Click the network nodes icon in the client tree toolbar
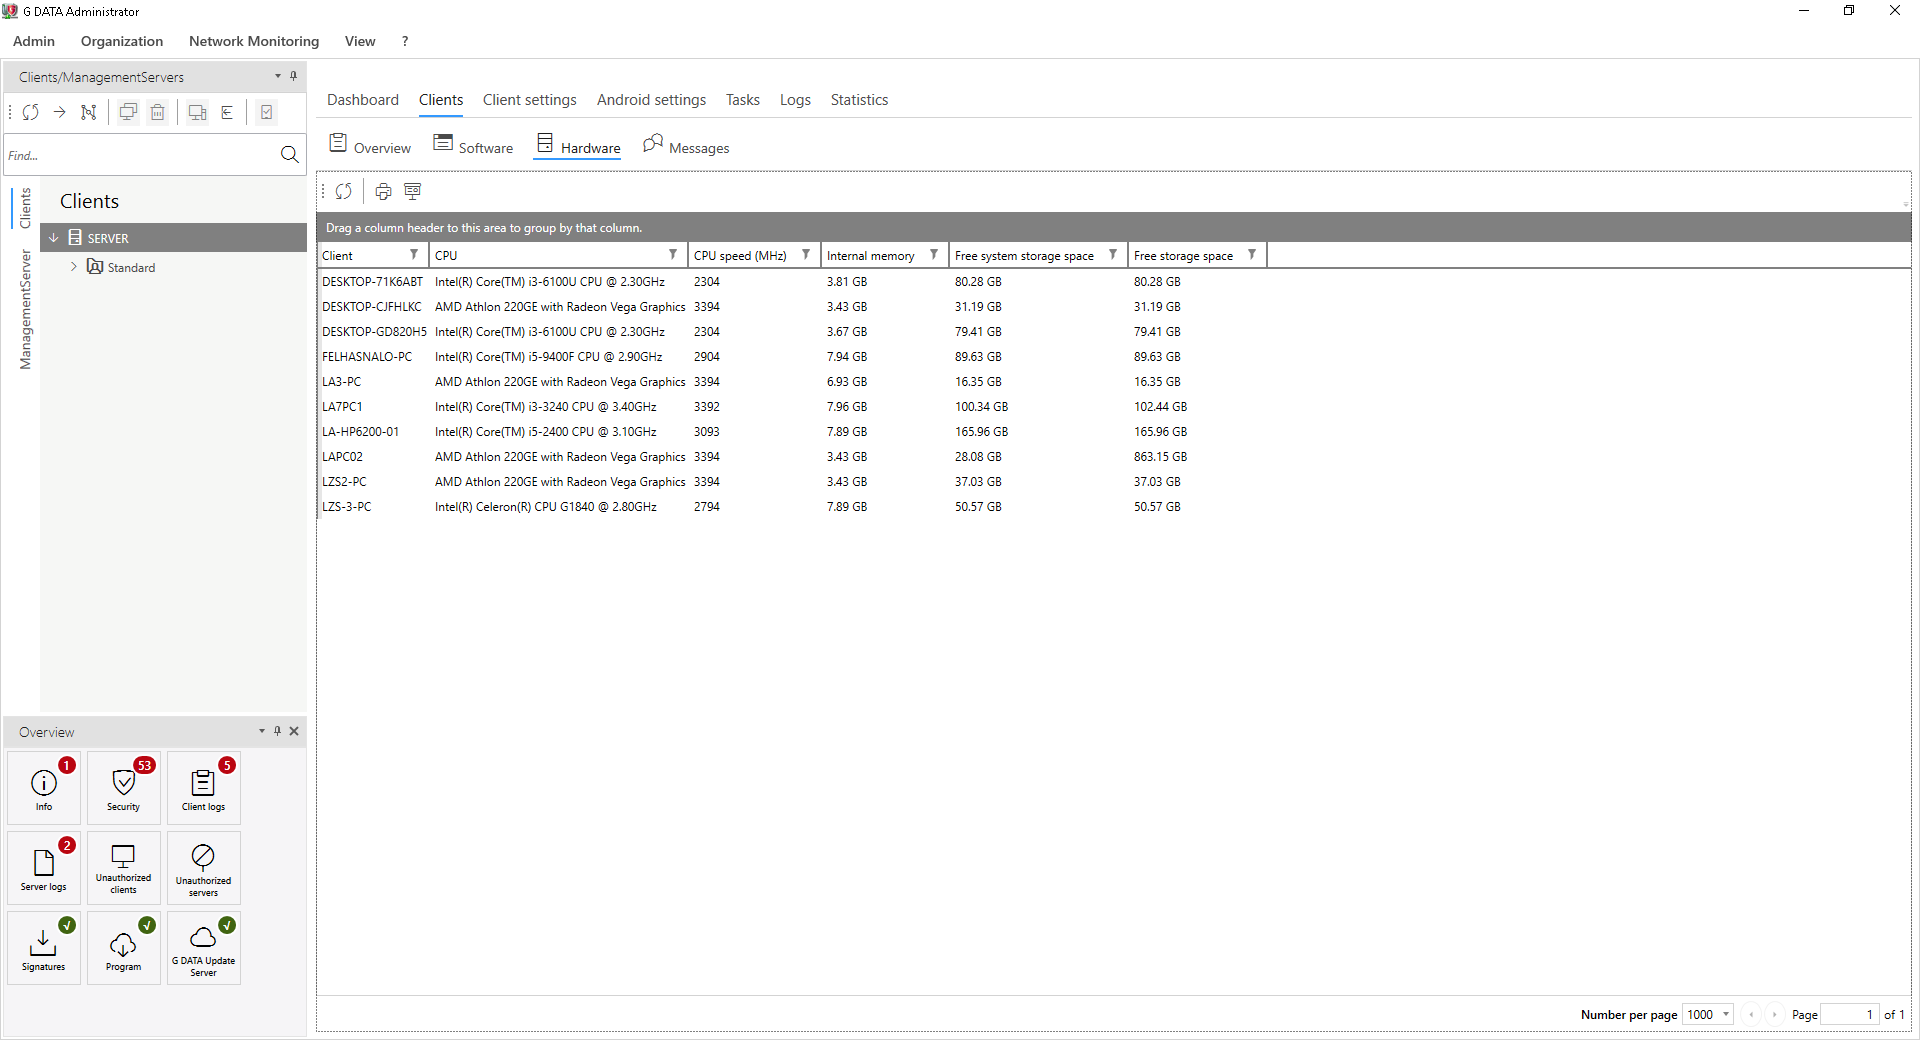 pos(89,112)
